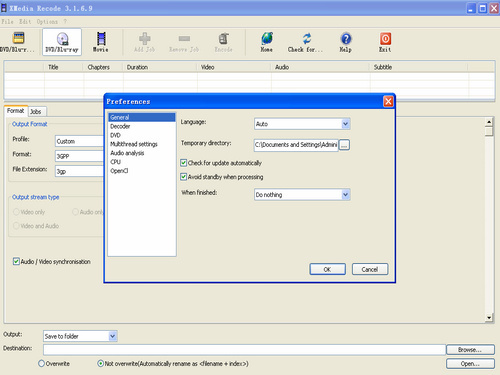500x375 pixels.
Task: Click the temporary directory browse button
Action: [x=344, y=145]
